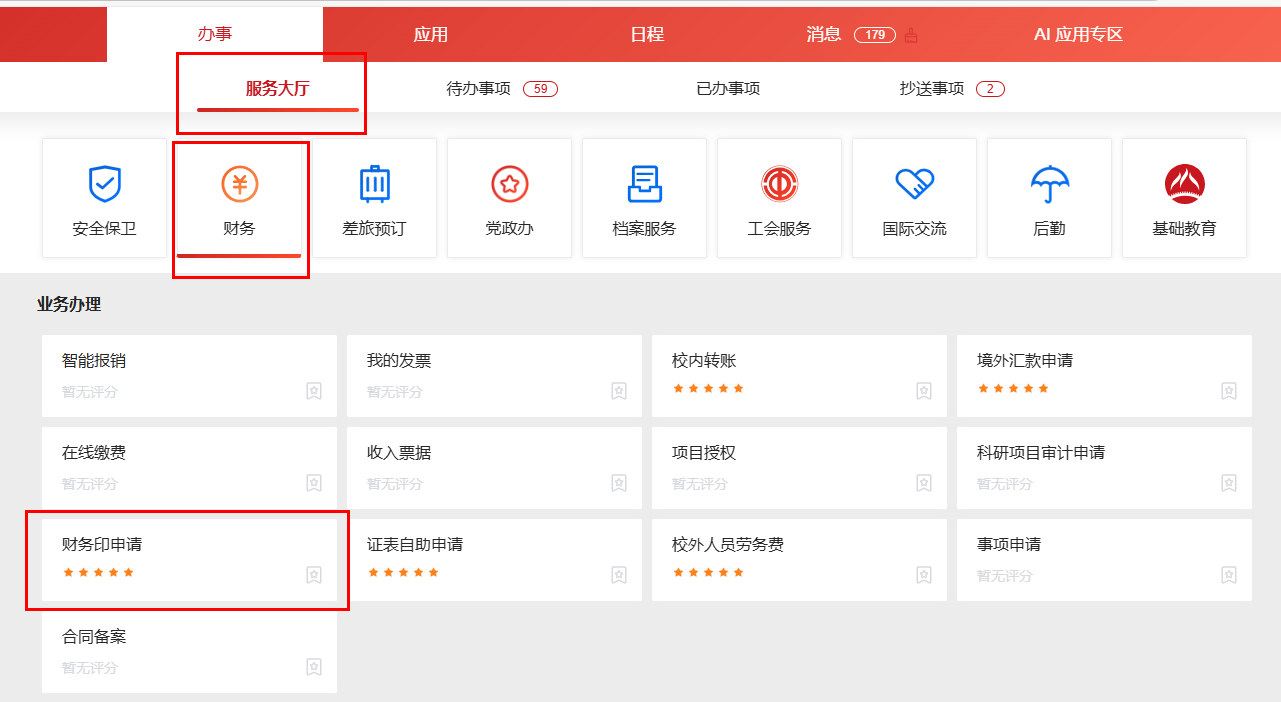Toggle favorite bookmark on 事项申请 card

pyautogui.click(x=1229, y=575)
